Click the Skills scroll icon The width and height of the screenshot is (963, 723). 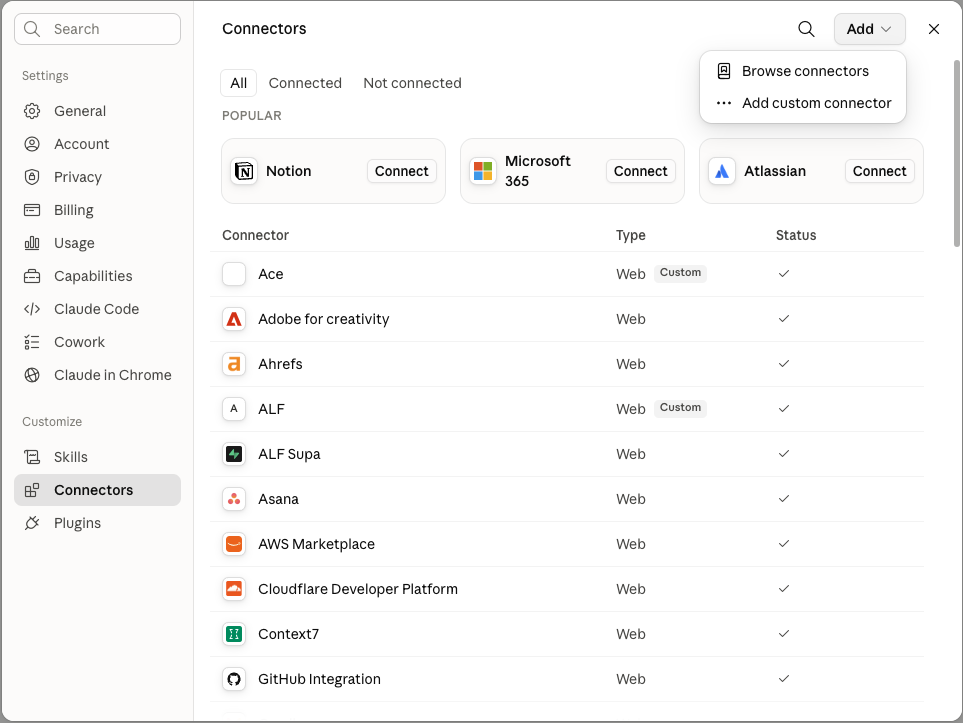[32, 457]
